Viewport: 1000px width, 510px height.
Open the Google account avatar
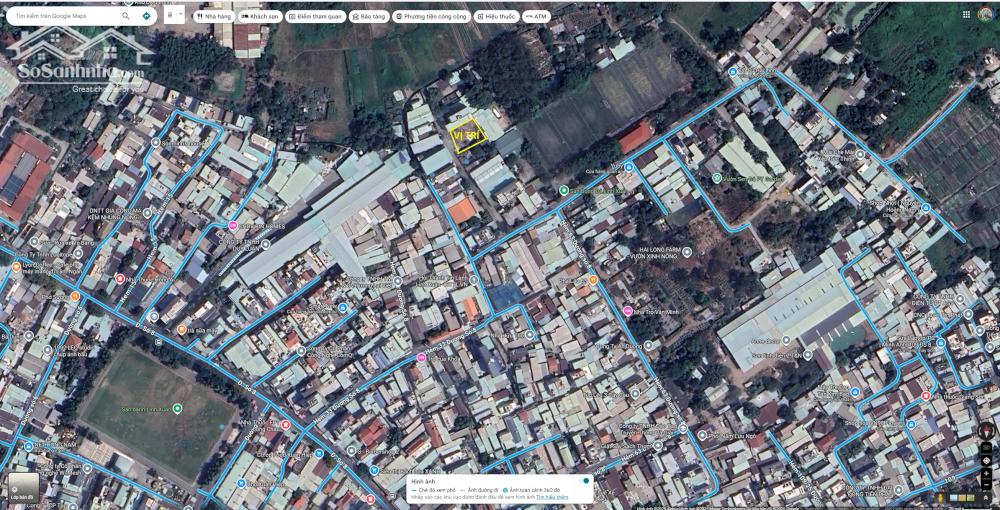click(x=986, y=15)
